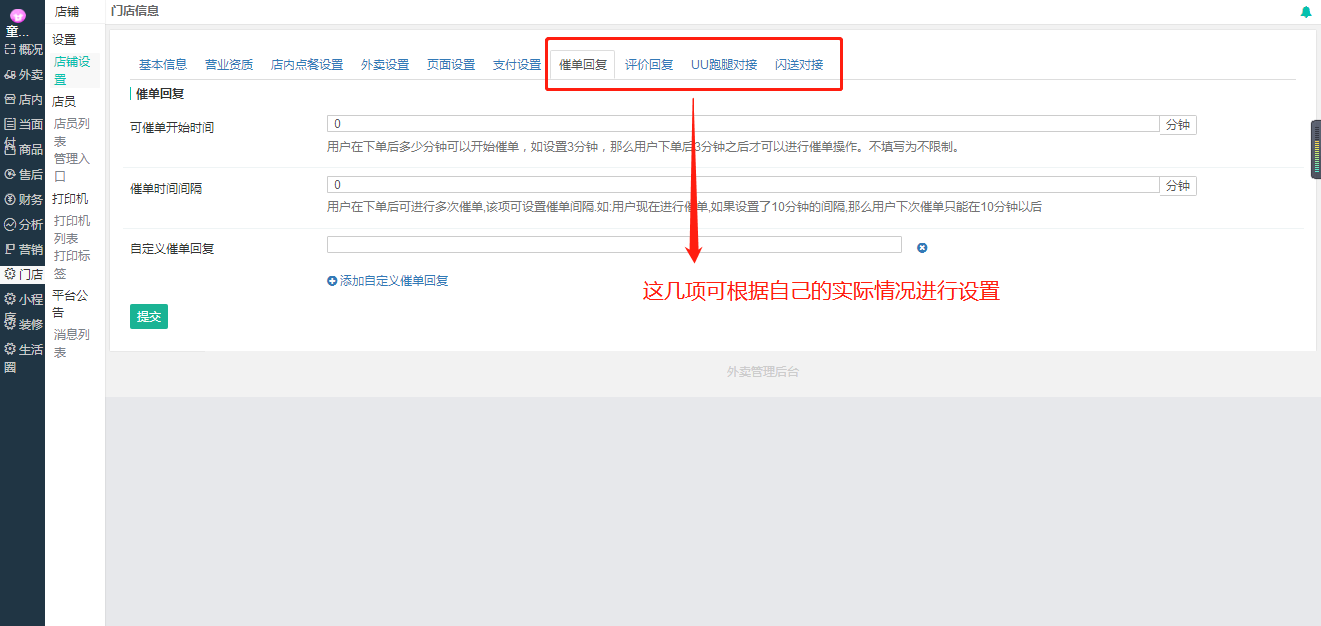1321x626 pixels.
Task: Focus the 催单时间间隔 input field
Action: (743, 185)
